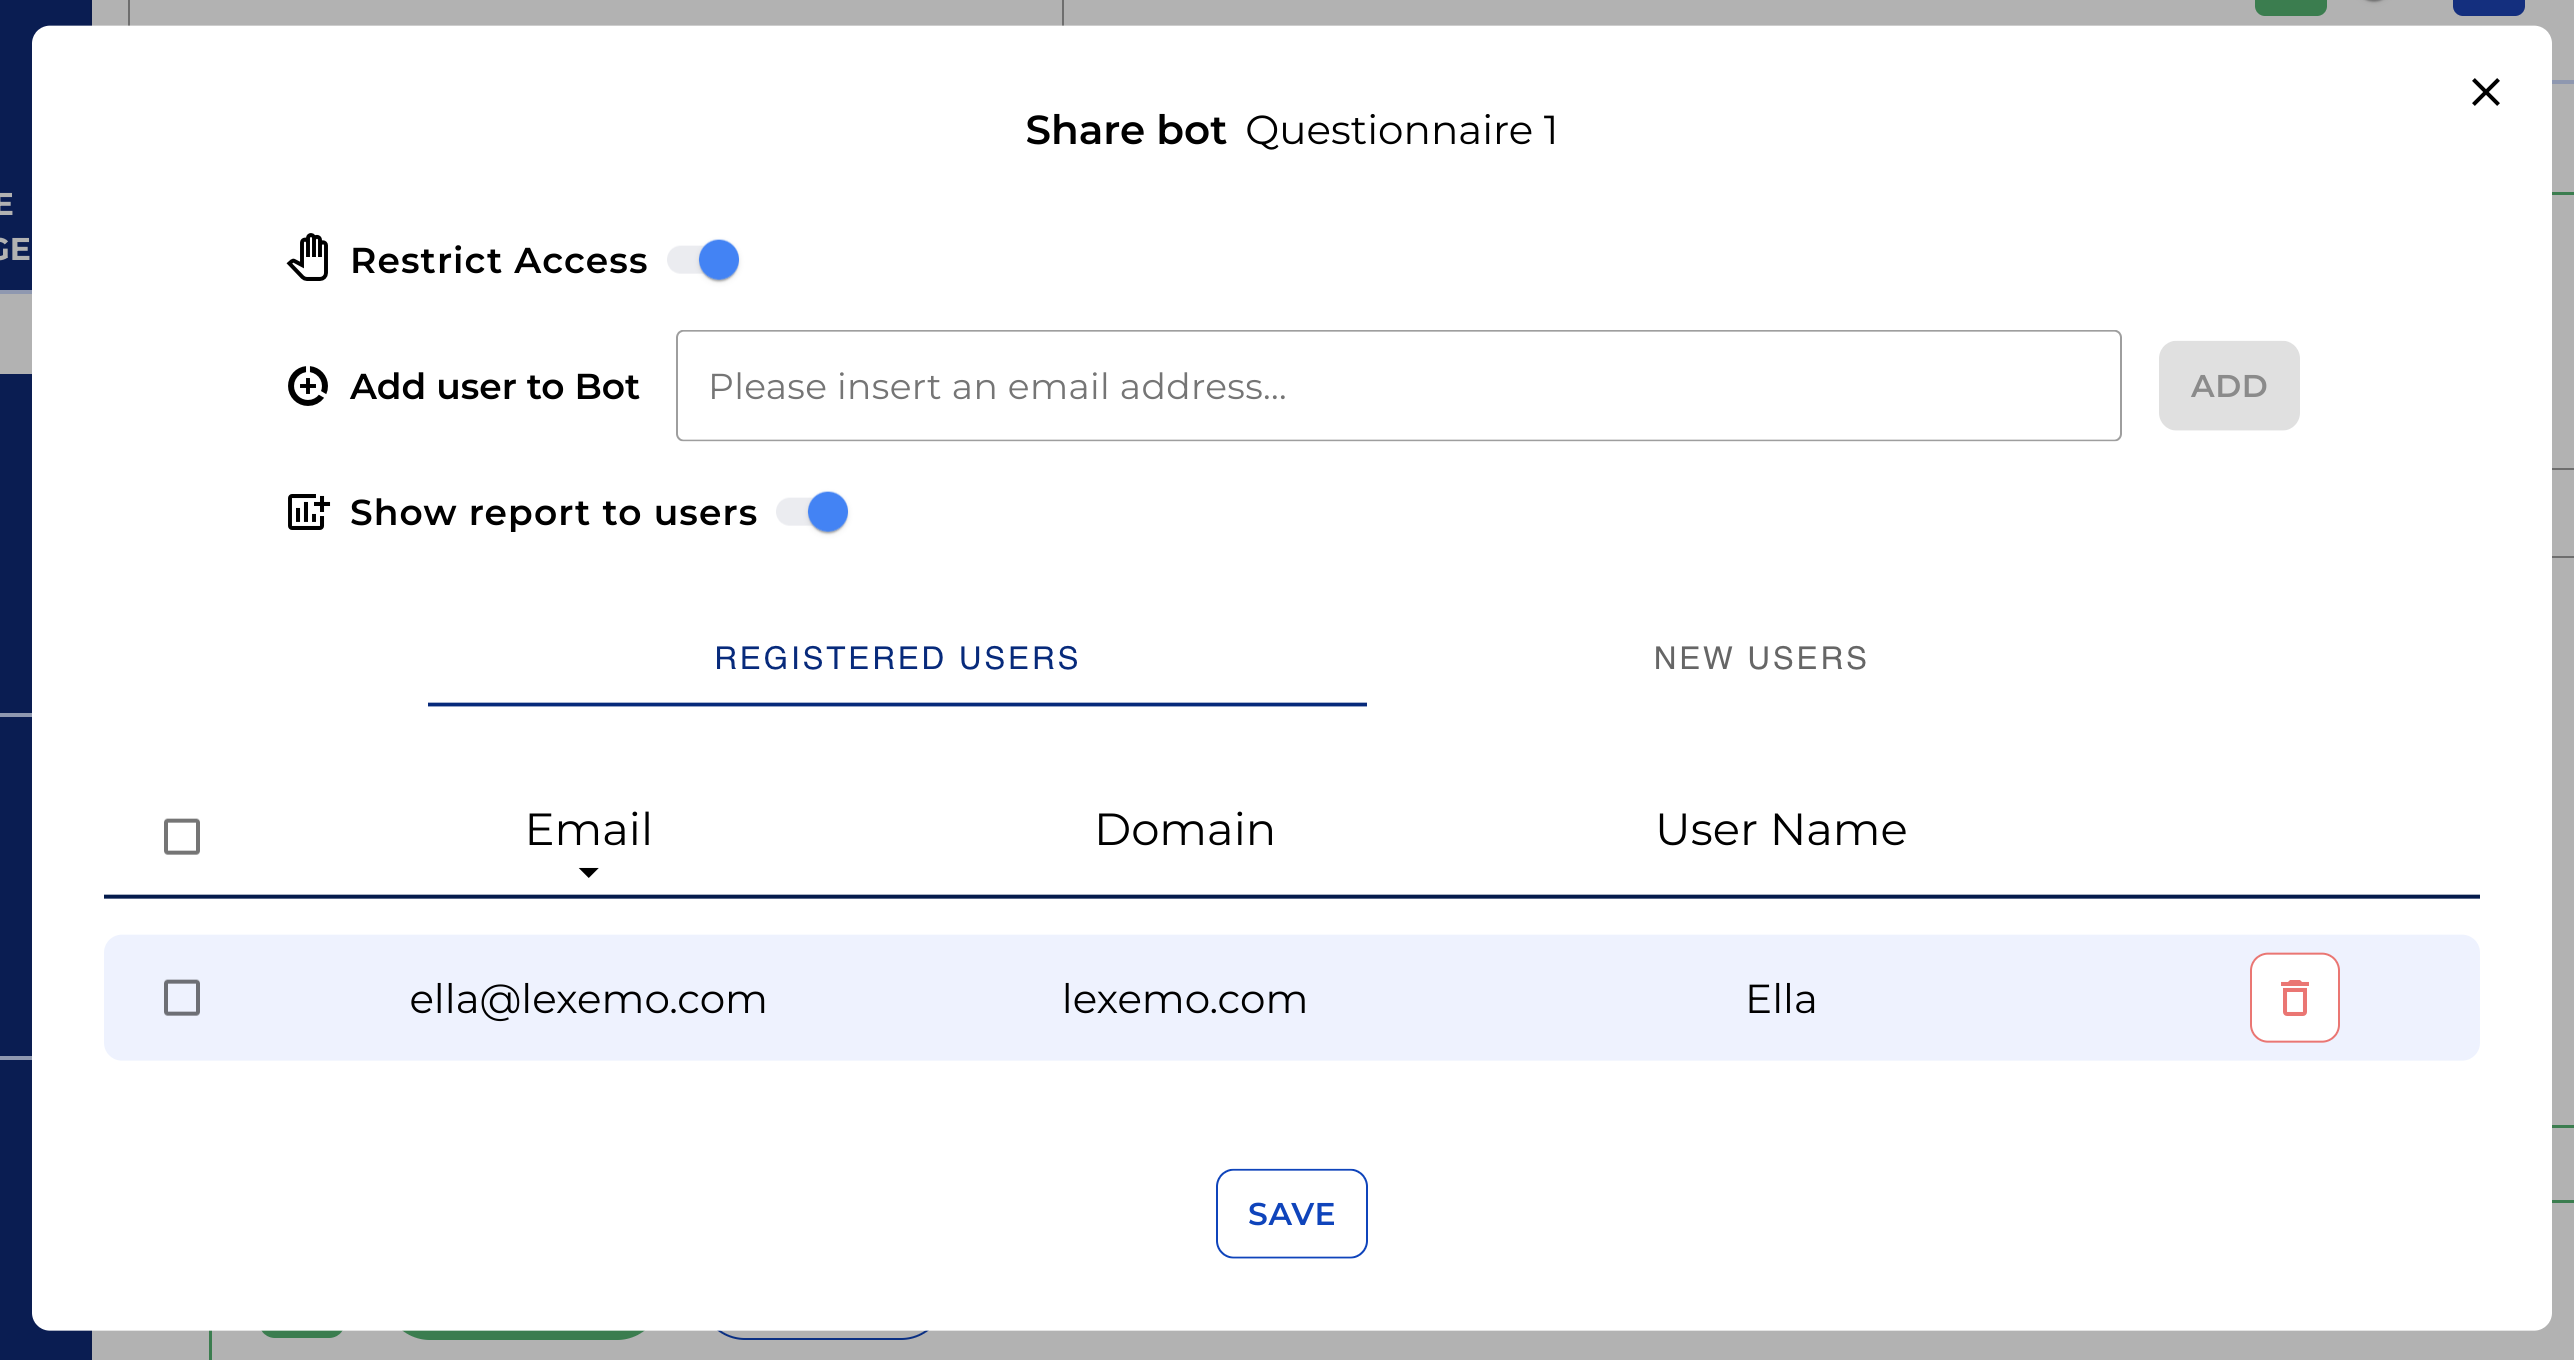Check the select-all users checkbox

click(182, 836)
